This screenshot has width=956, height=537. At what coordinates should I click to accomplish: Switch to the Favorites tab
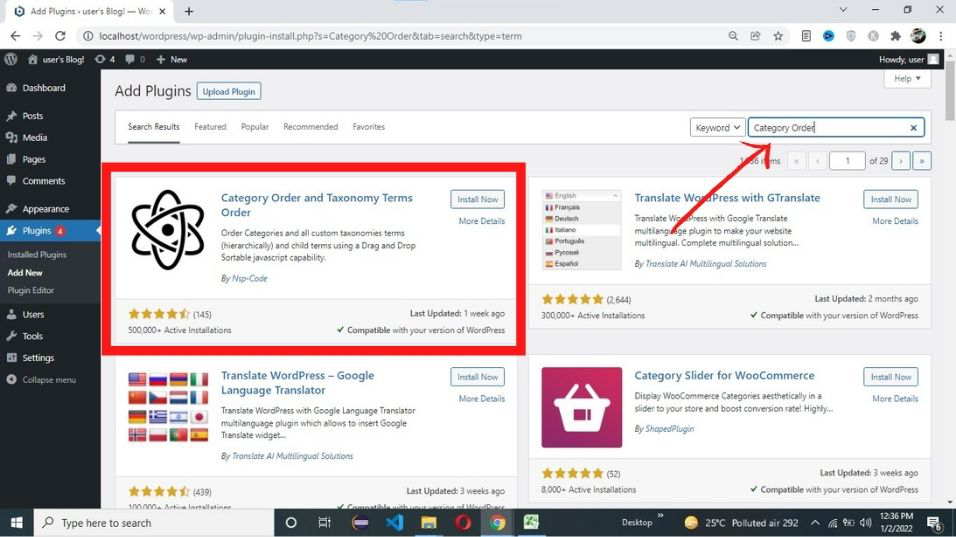pyautogui.click(x=368, y=127)
